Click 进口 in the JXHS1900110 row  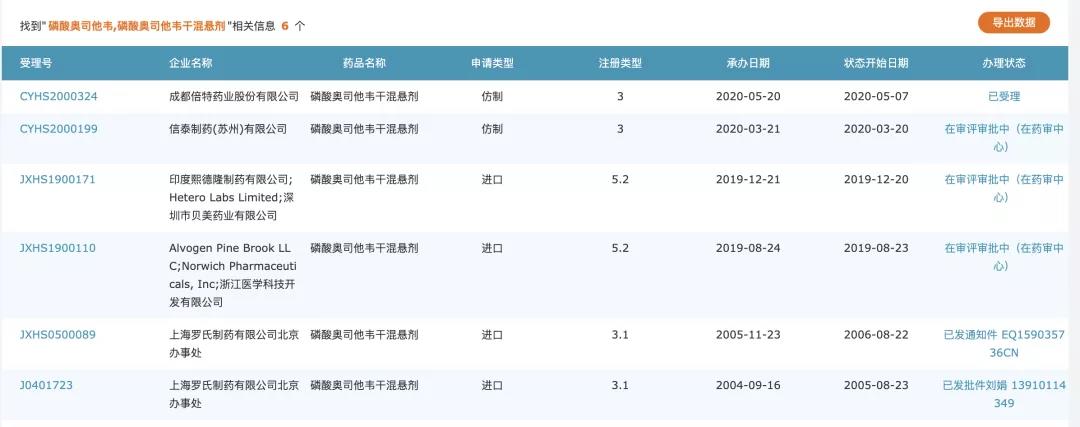[x=492, y=248]
